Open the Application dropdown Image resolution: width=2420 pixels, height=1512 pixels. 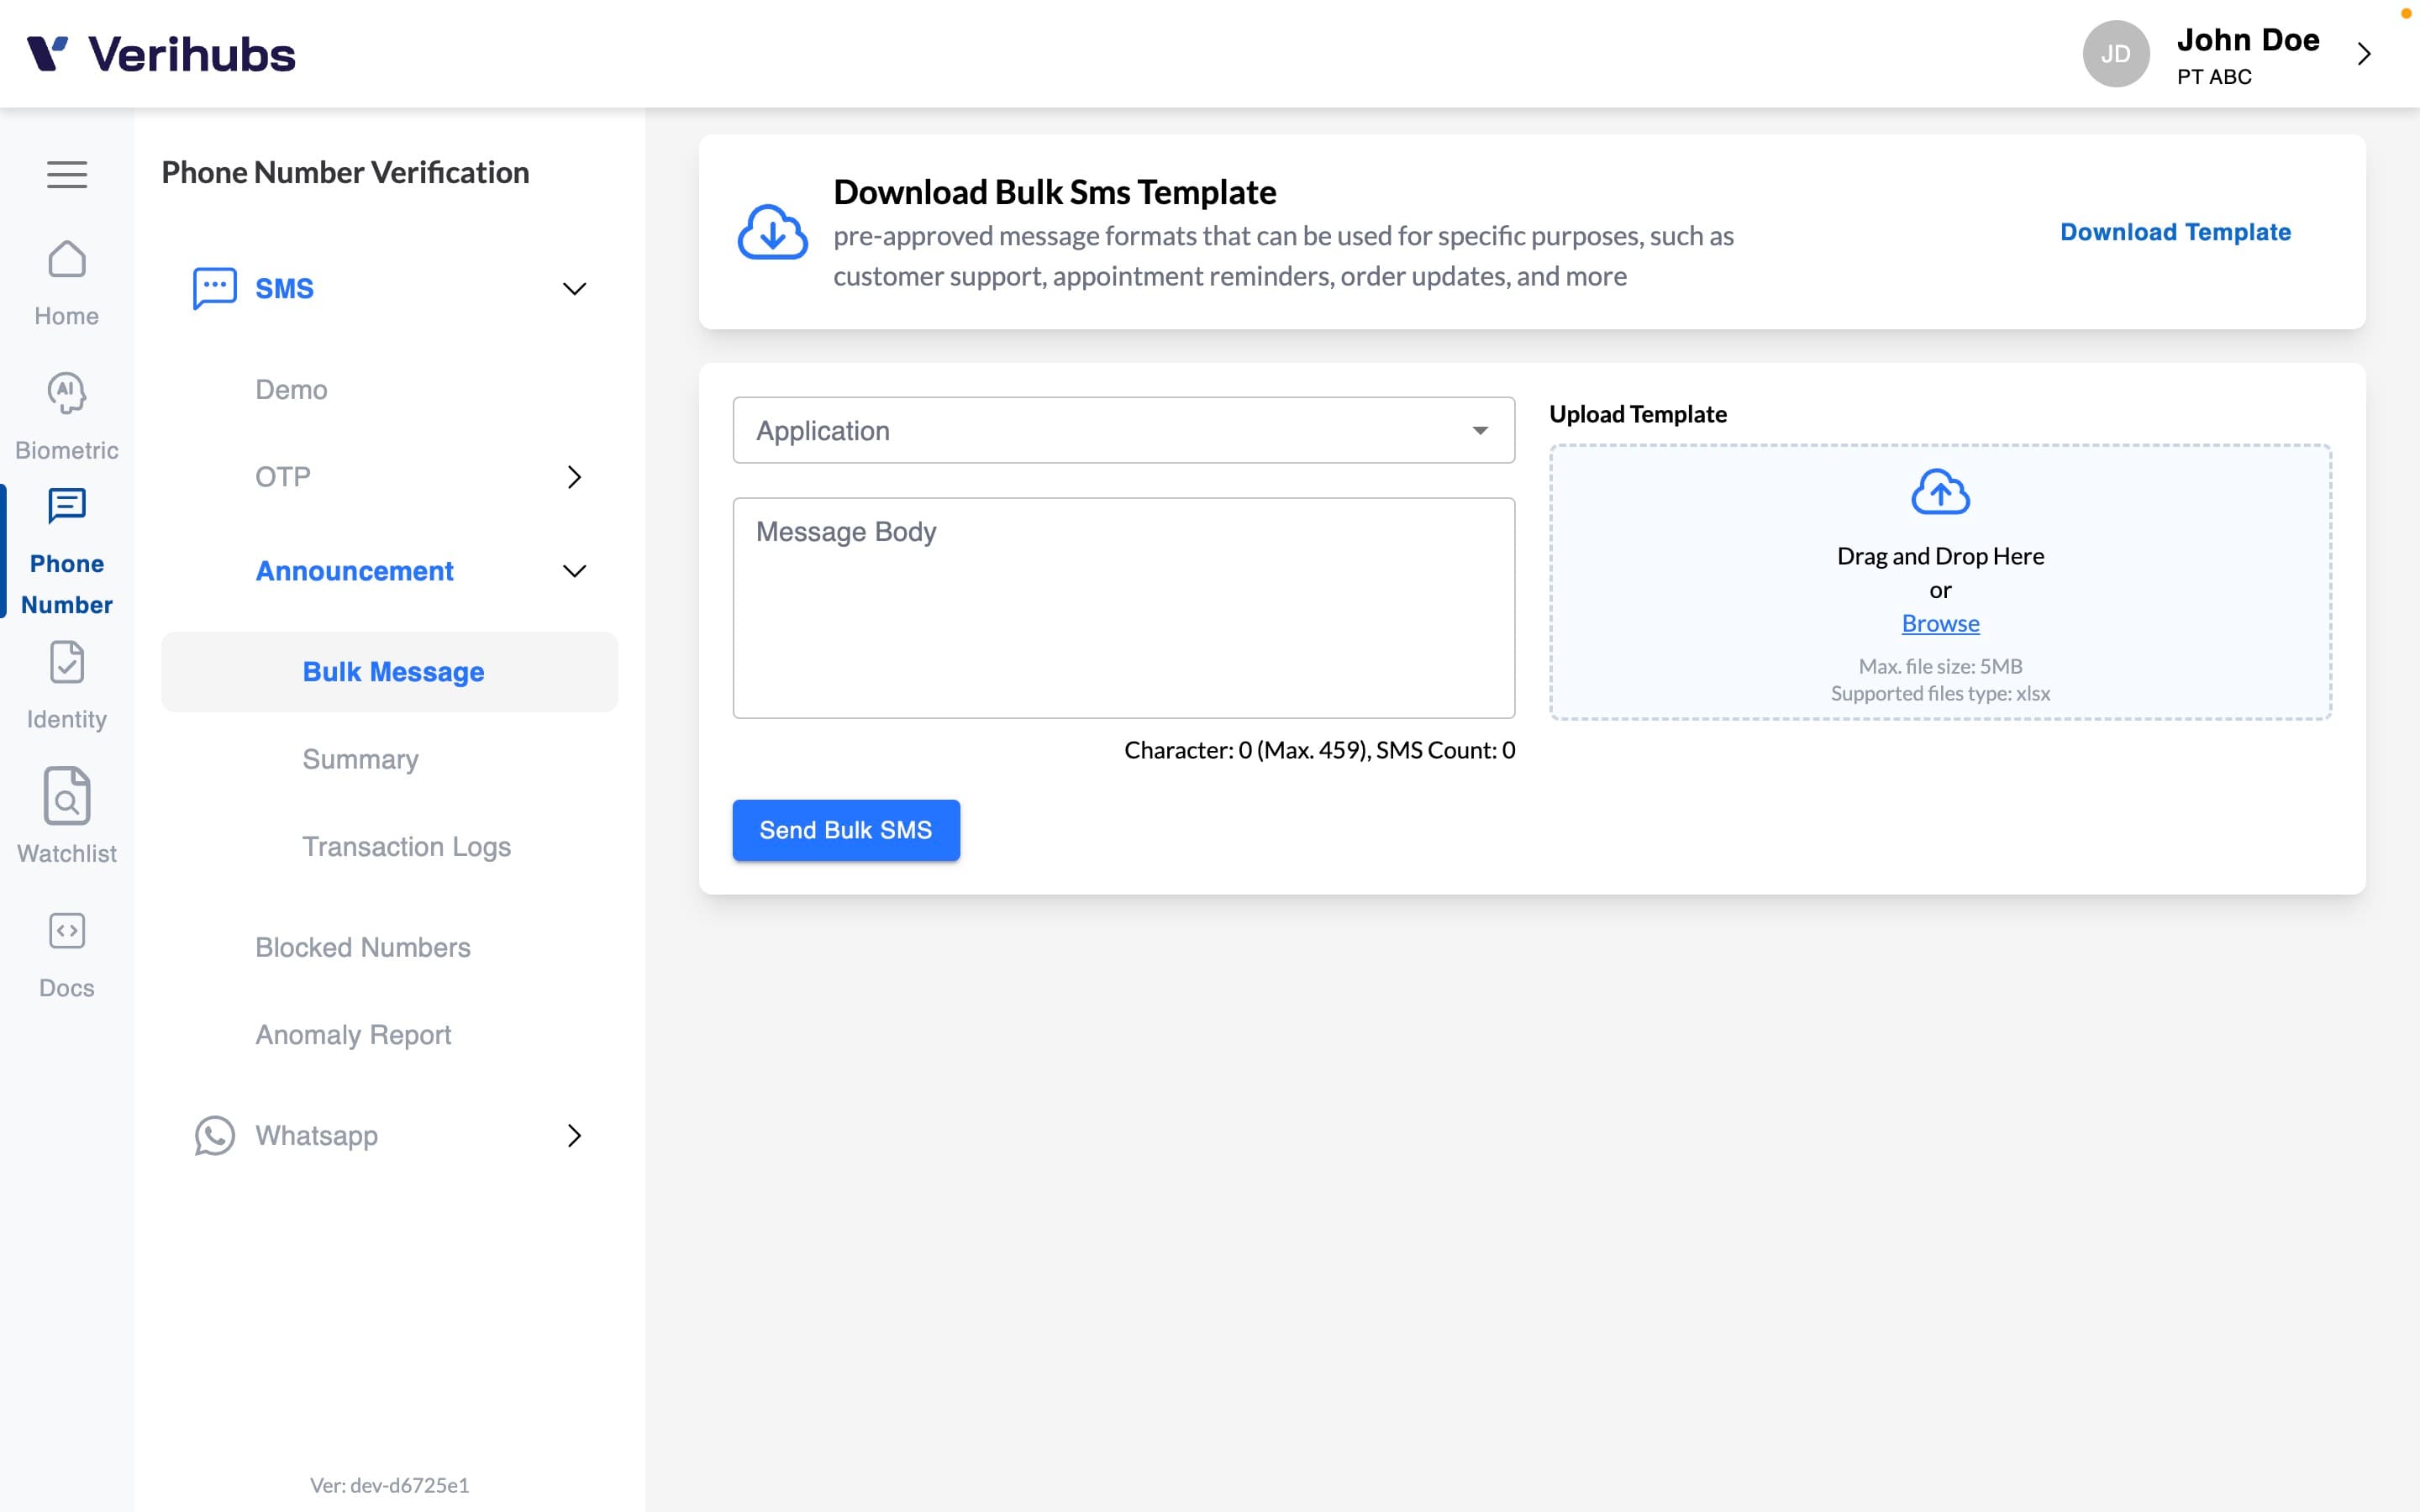tap(1123, 430)
